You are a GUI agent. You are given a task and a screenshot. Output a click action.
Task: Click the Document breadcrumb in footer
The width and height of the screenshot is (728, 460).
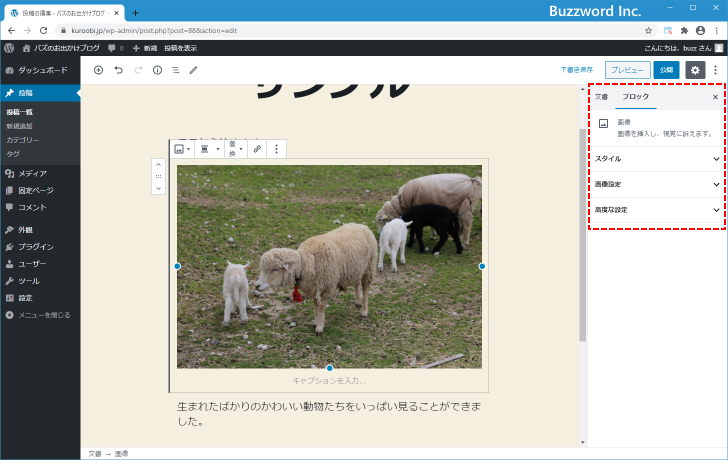(95, 454)
